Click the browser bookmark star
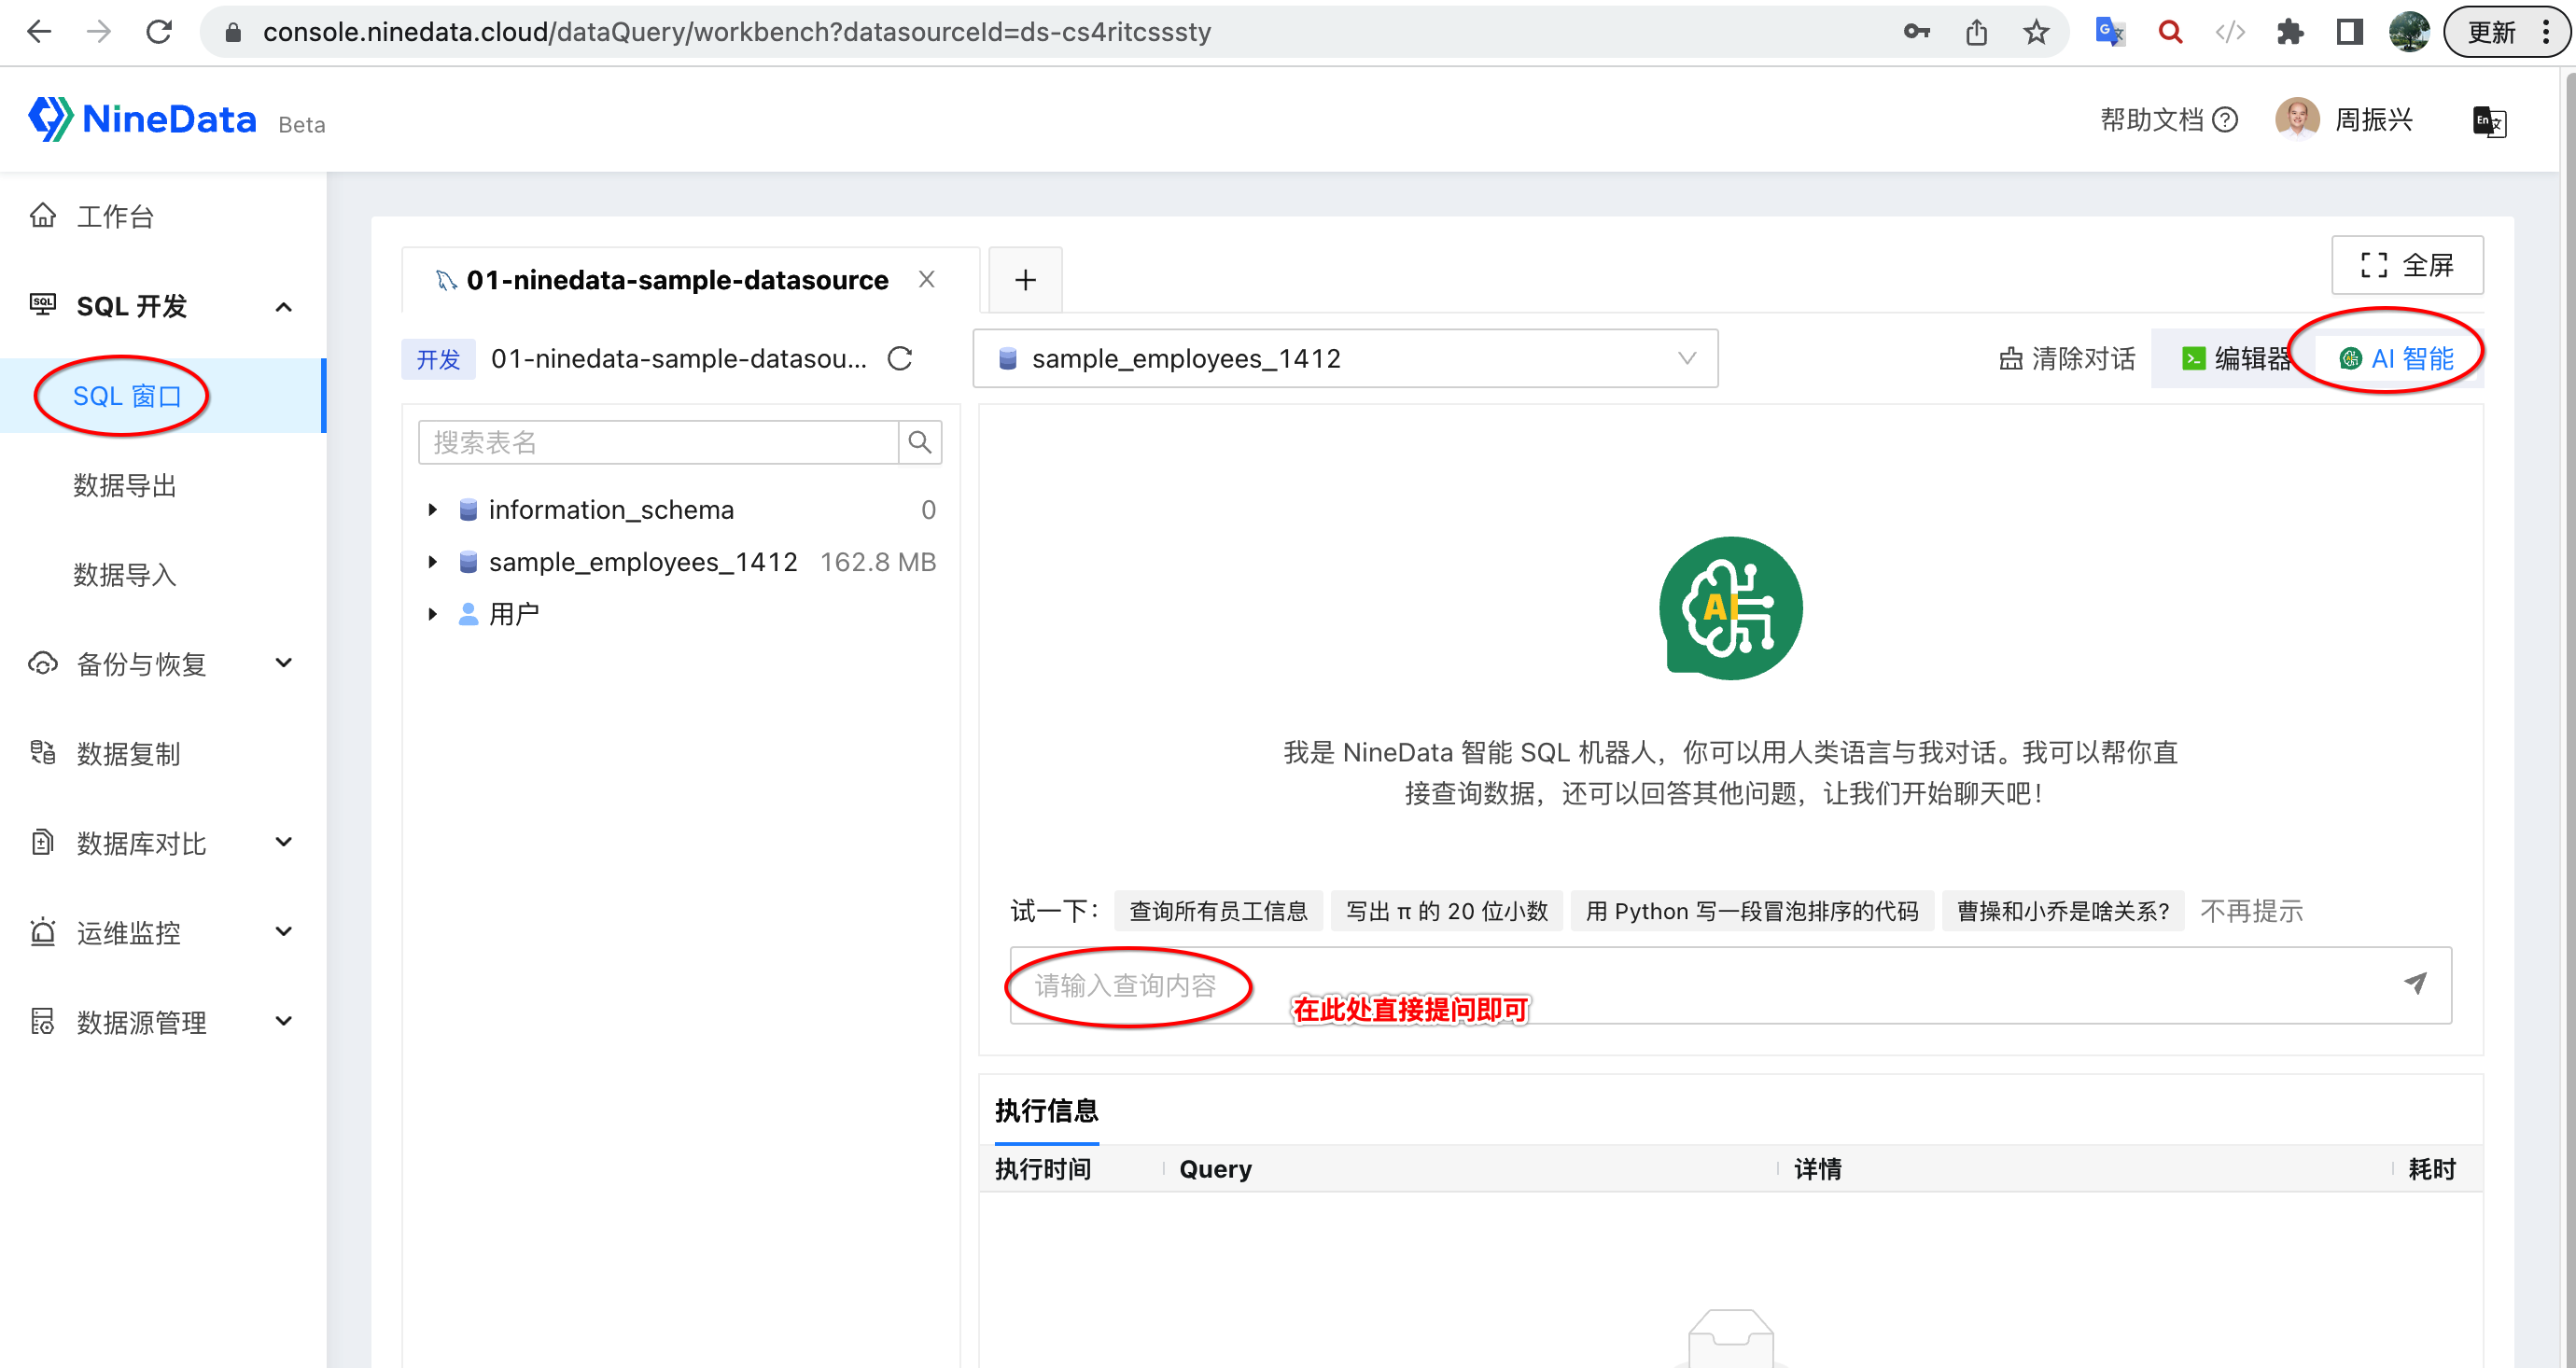This screenshot has height=1368, width=2576. 2035,31
